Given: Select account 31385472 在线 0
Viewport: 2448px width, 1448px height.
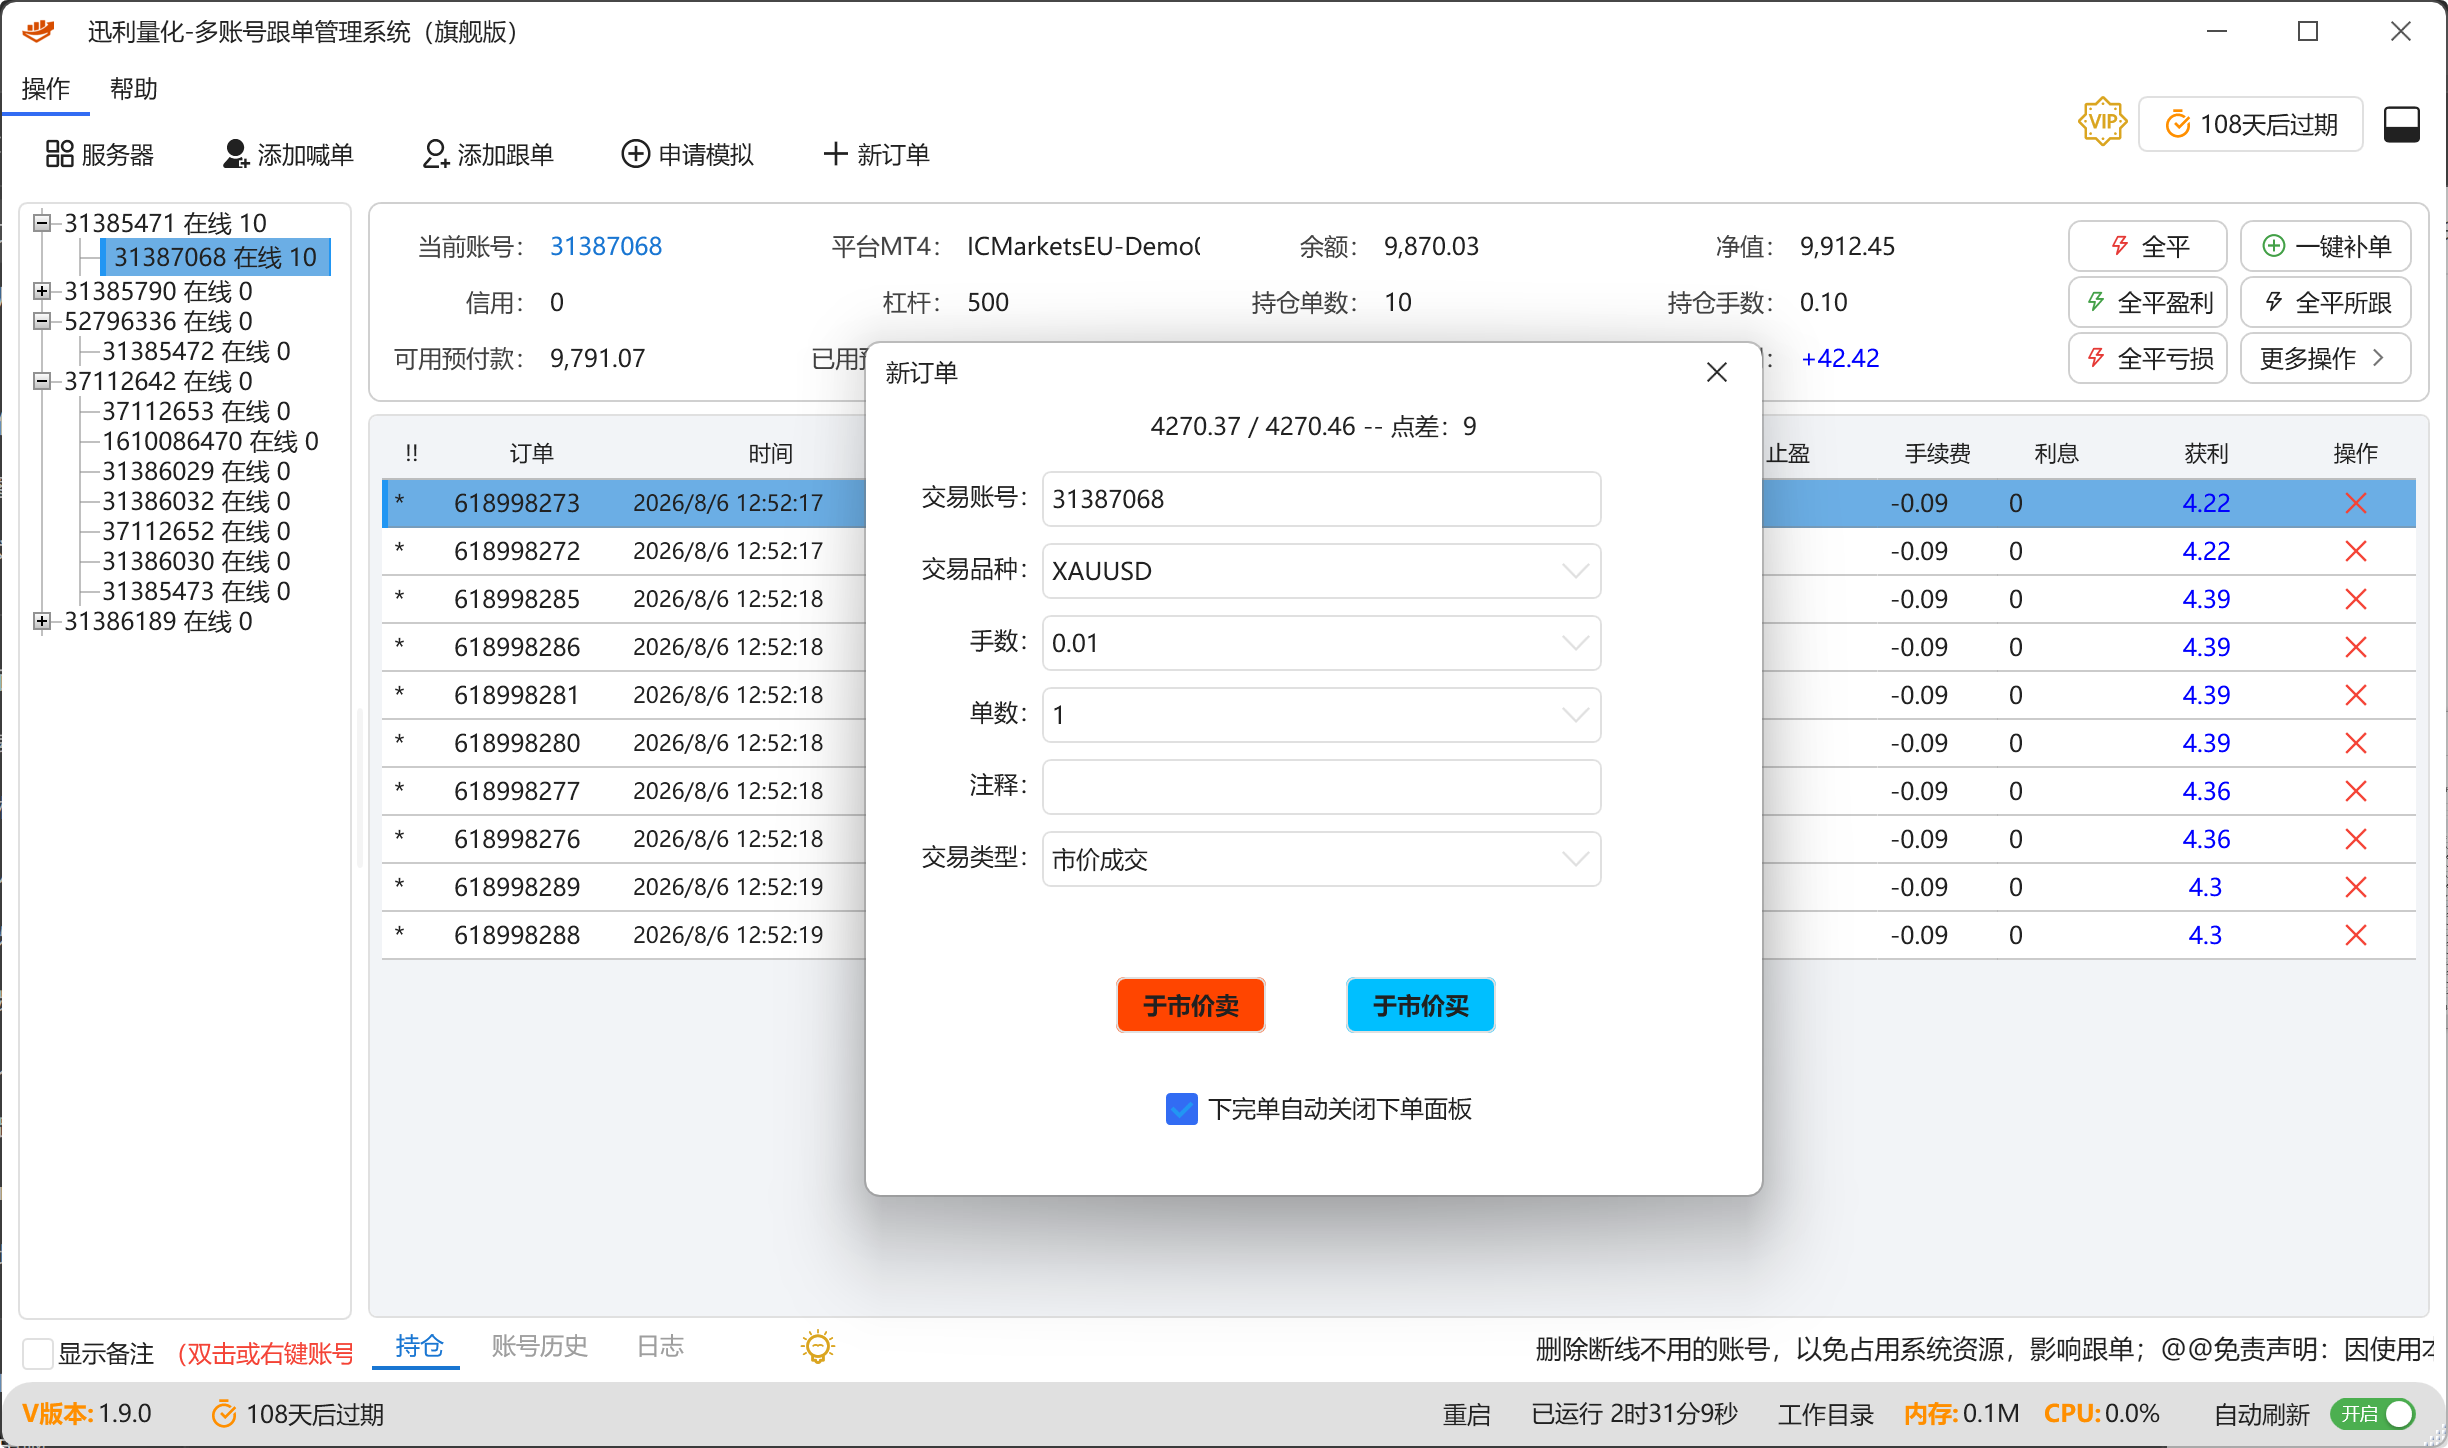Looking at the screenshot, I should [x=196, y=351].
